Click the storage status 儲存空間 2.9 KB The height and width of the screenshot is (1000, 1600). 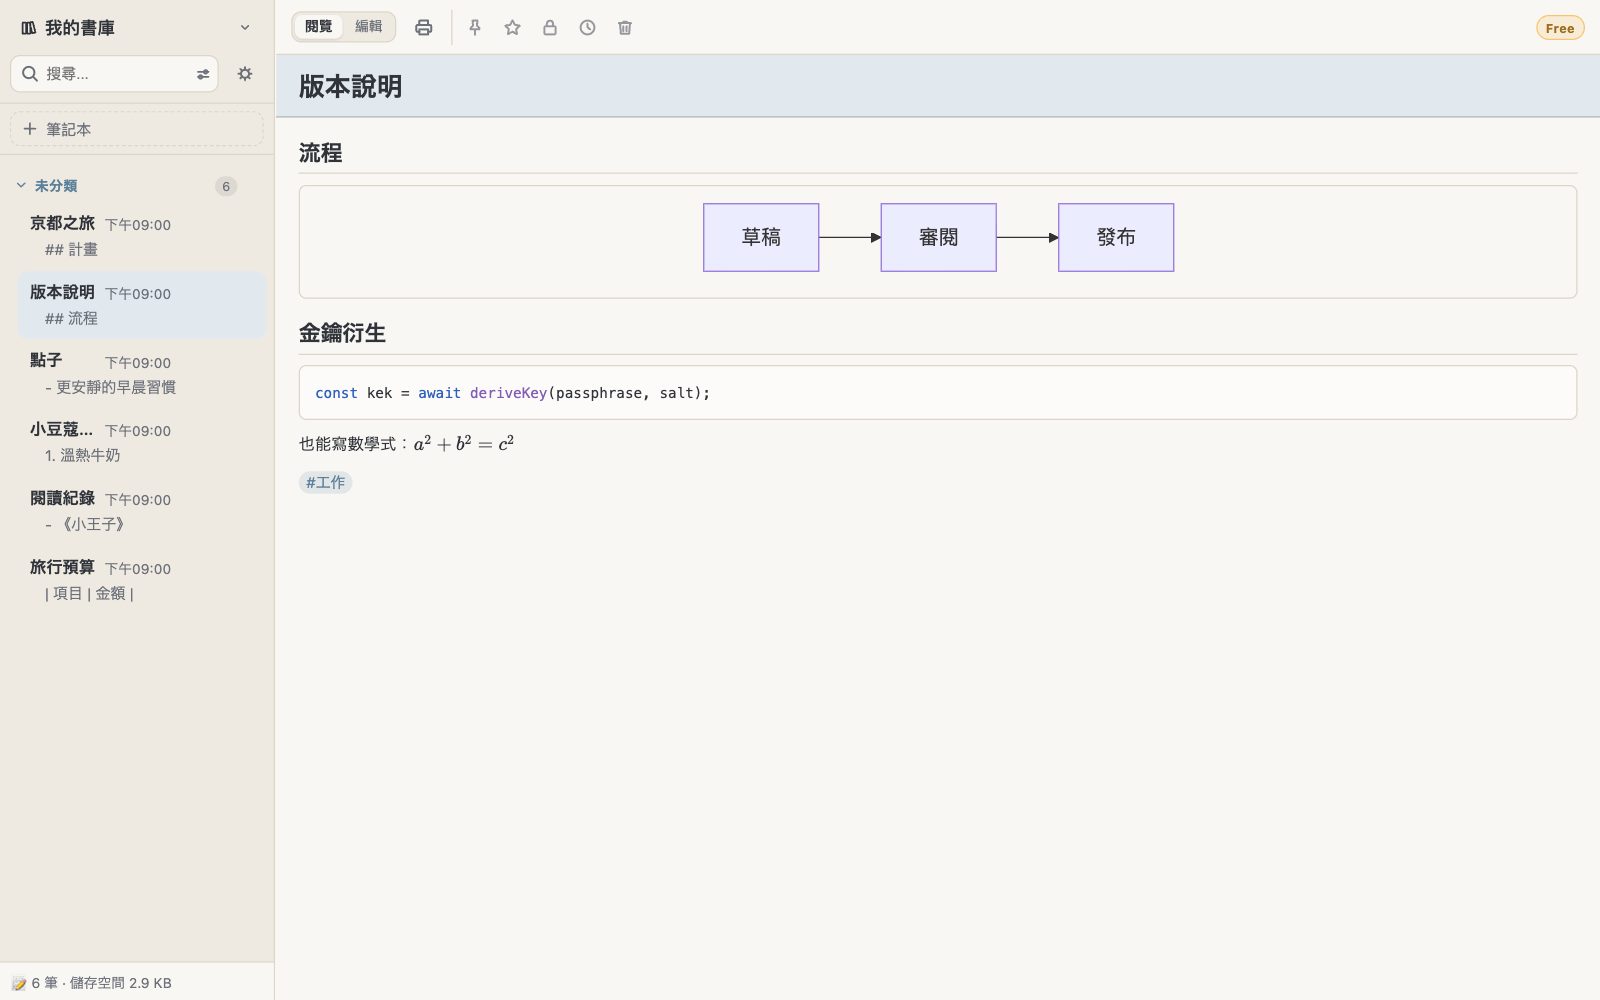pyautogui.click(x=120, y=983)
